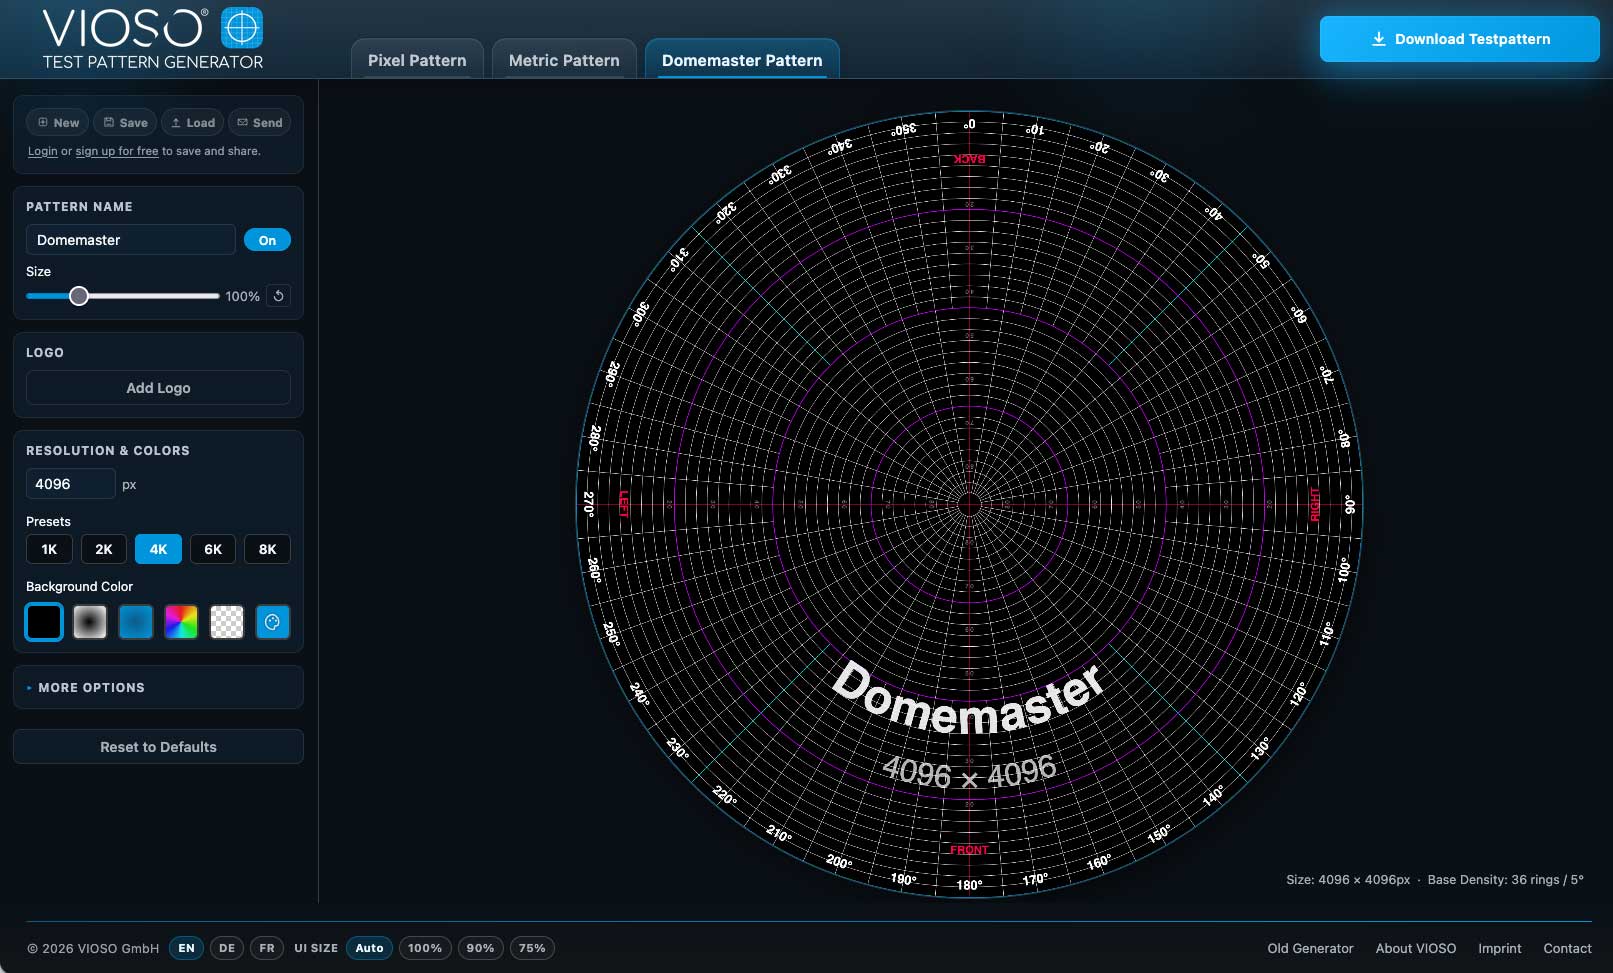This screenshot has width=1613, height=973.
Task: Click the Domemaster preview pattern image
Action: pos(969,504)
